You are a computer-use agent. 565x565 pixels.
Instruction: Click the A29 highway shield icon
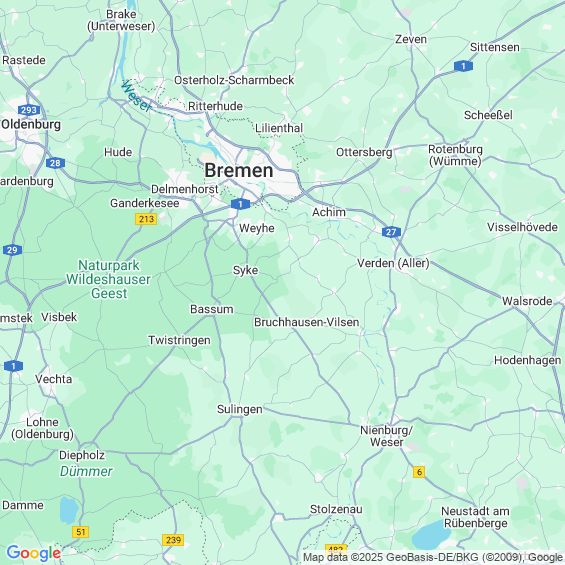coord(12,250)
